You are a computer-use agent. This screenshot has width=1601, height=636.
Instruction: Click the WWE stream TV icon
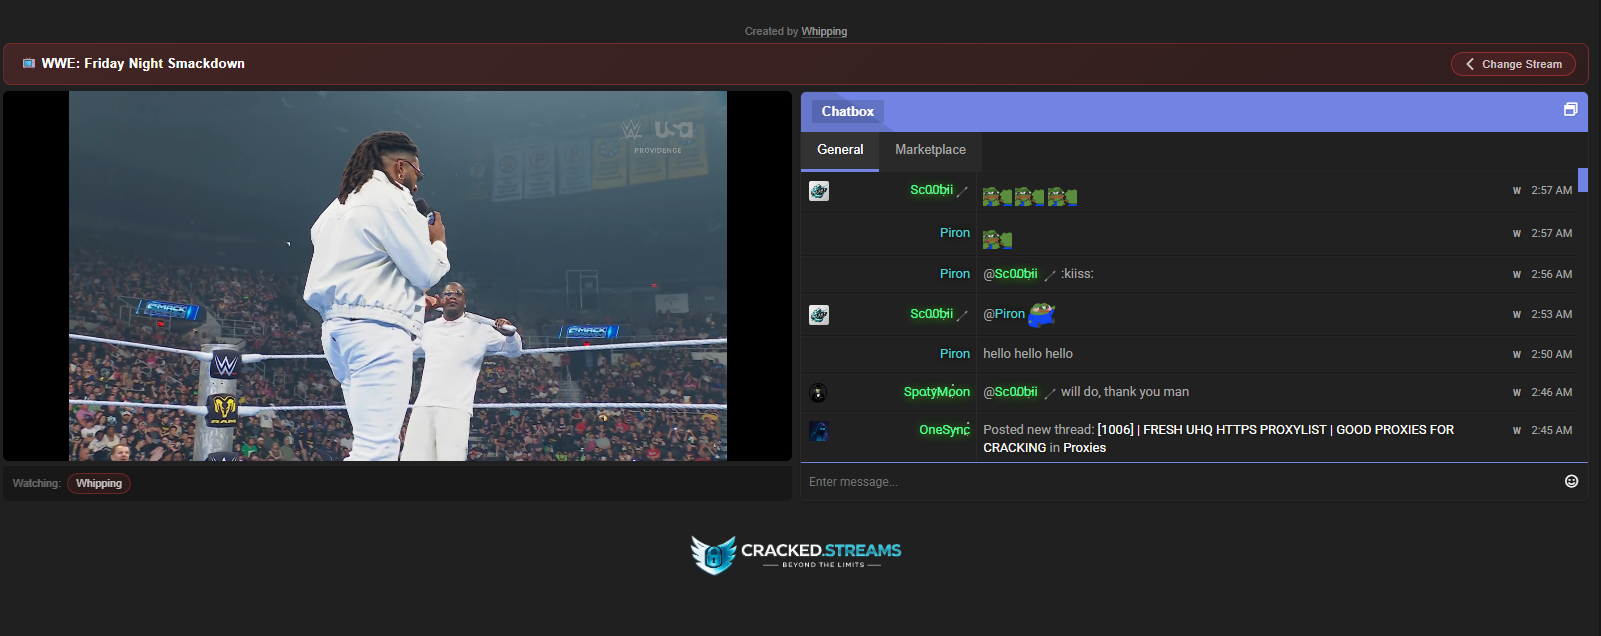pos(29,63)
